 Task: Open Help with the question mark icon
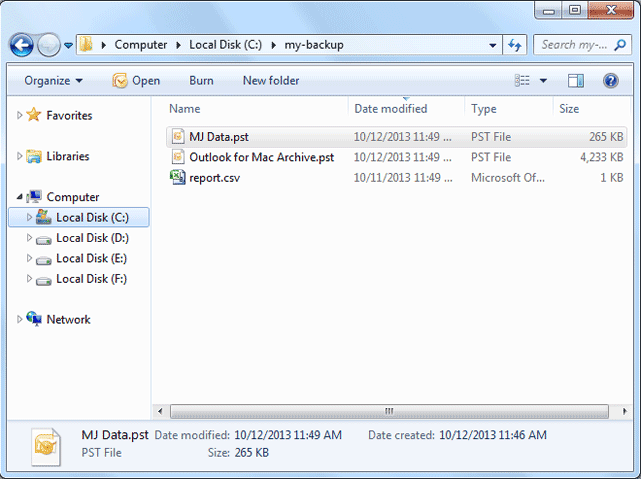(610, 81)
